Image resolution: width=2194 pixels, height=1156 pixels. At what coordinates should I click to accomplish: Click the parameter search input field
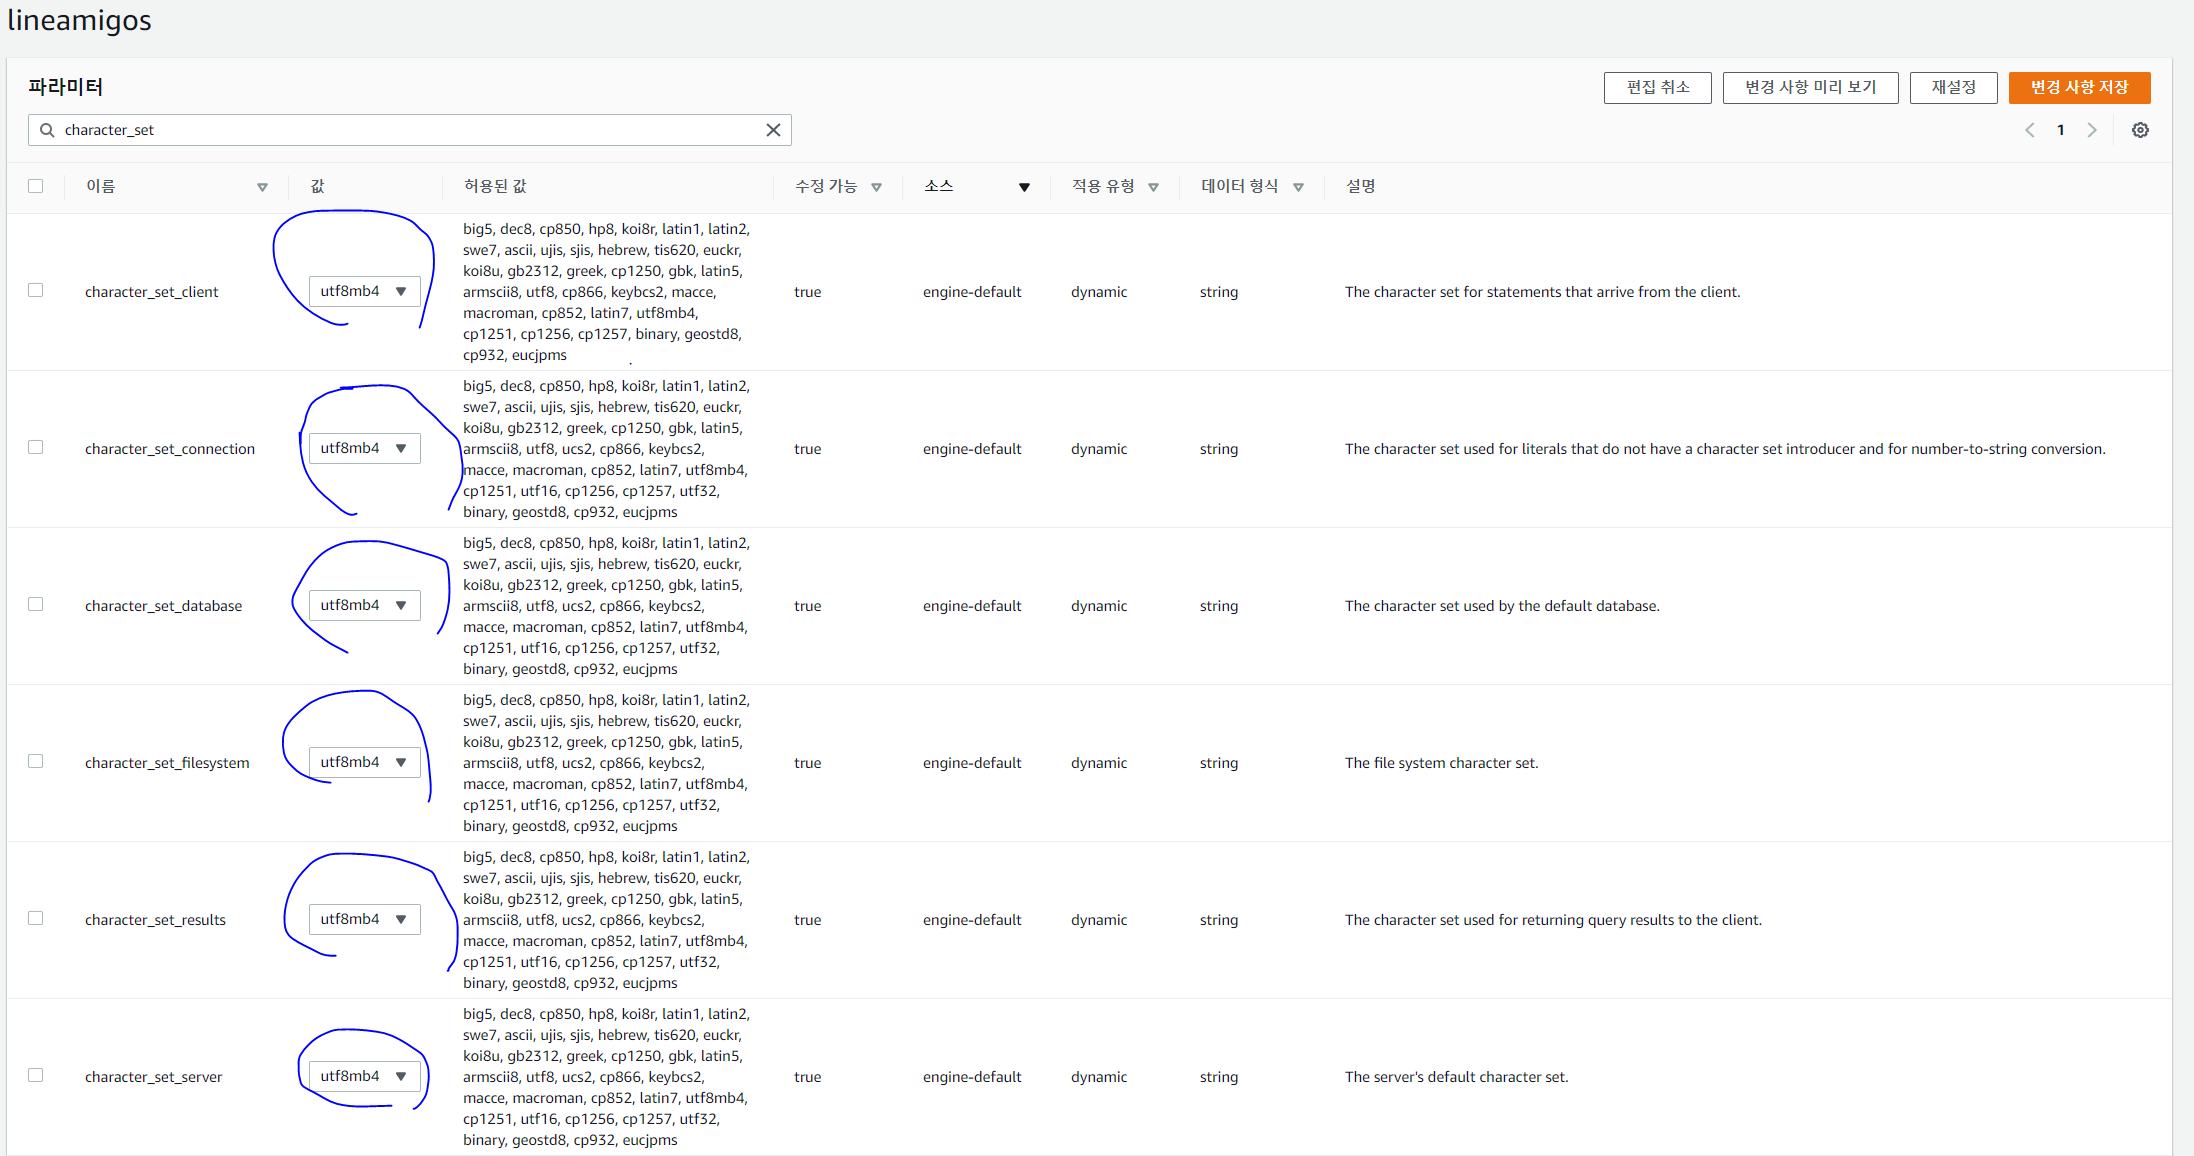point(400,130)
